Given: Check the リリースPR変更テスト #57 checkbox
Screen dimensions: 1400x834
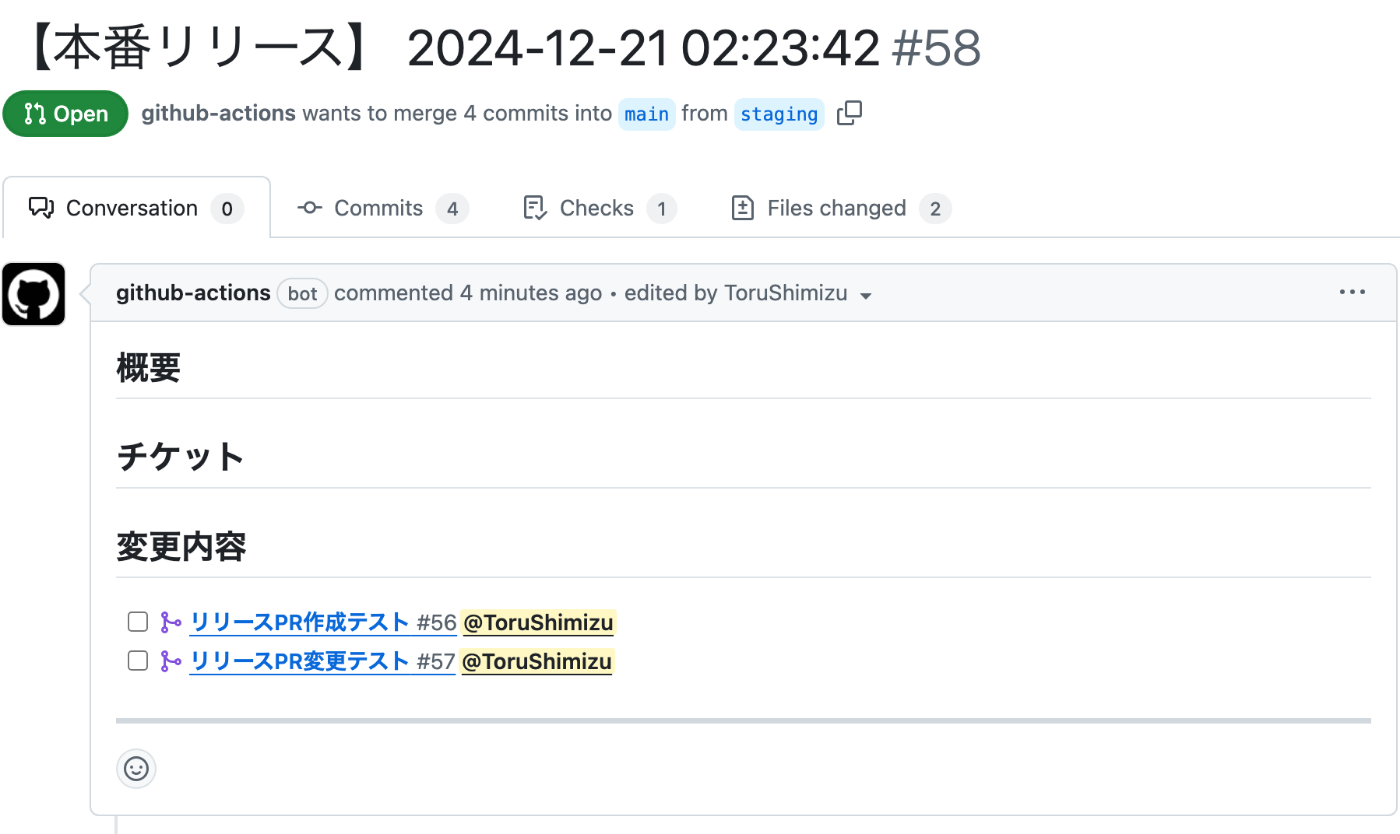Looking at the screenshot, I should 138,661.
